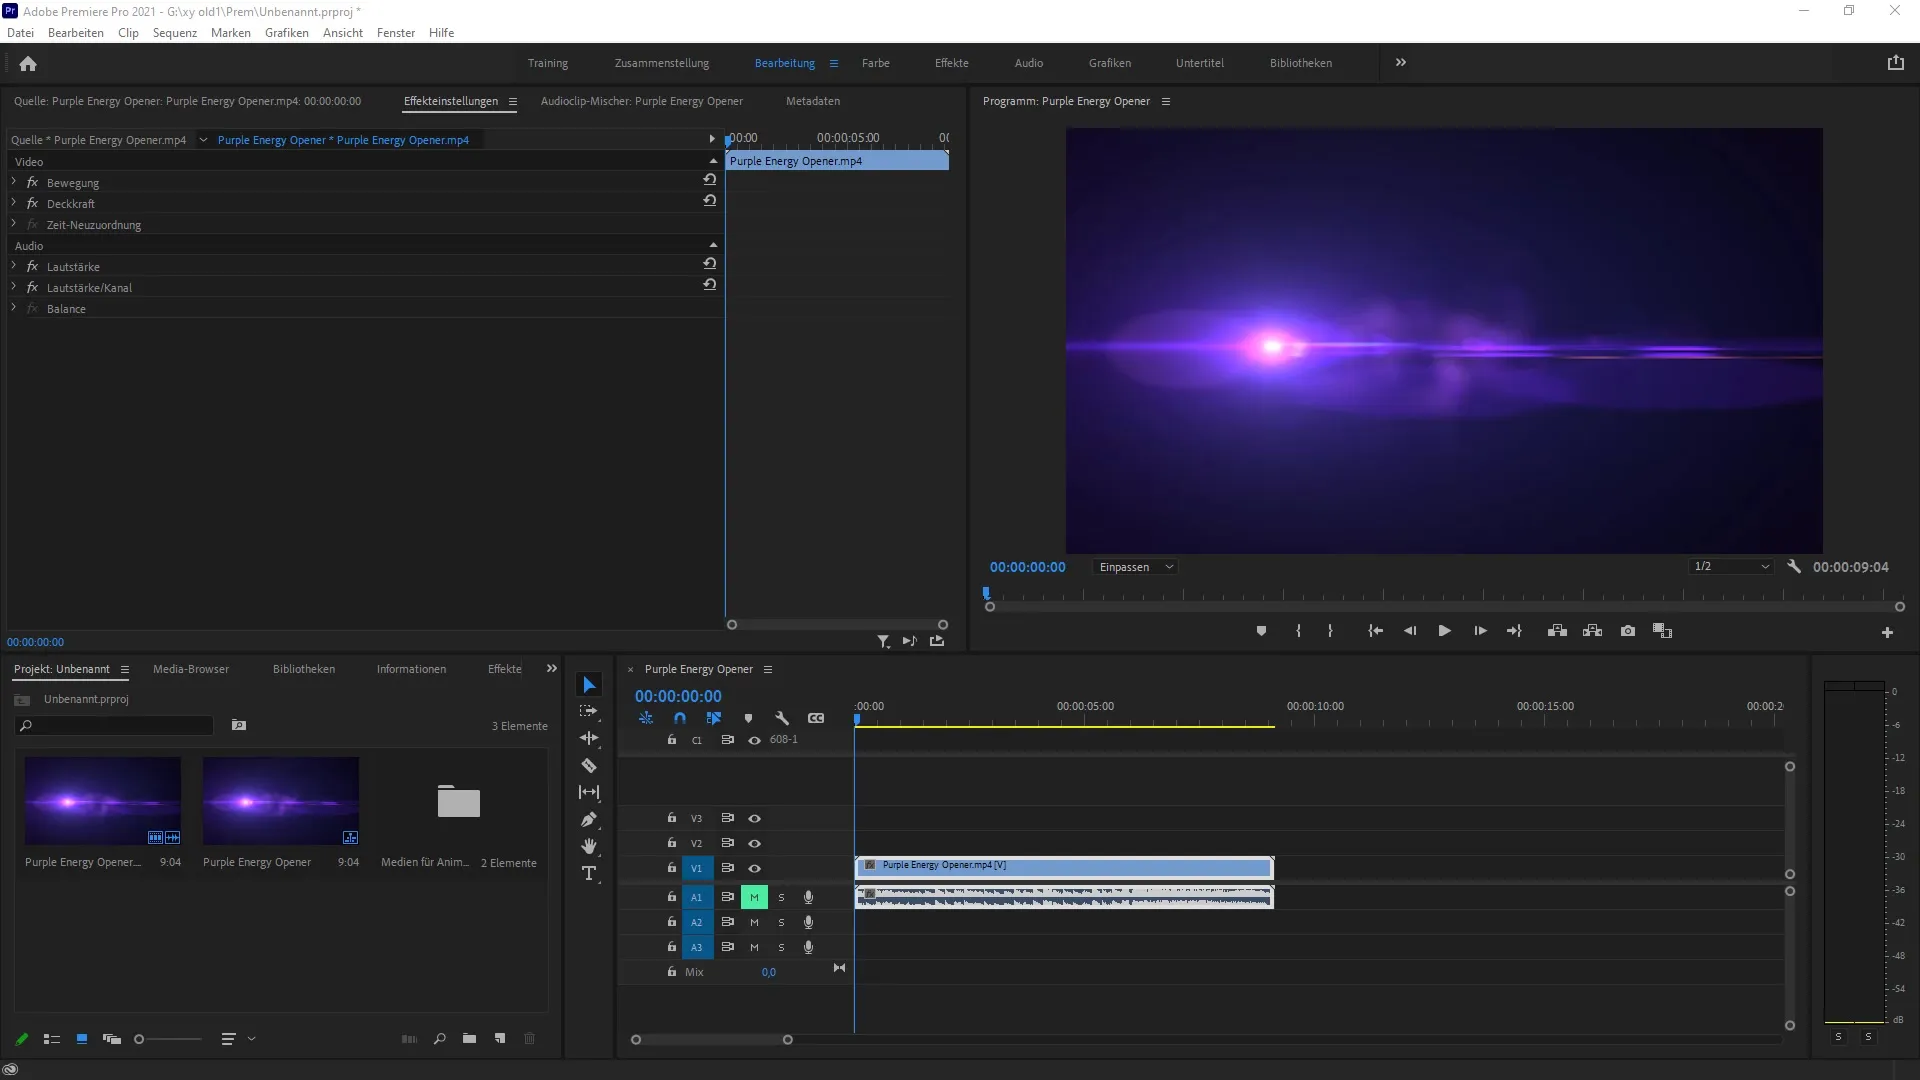Open the Fenster menu
1920x1080 pixels.
396,32
